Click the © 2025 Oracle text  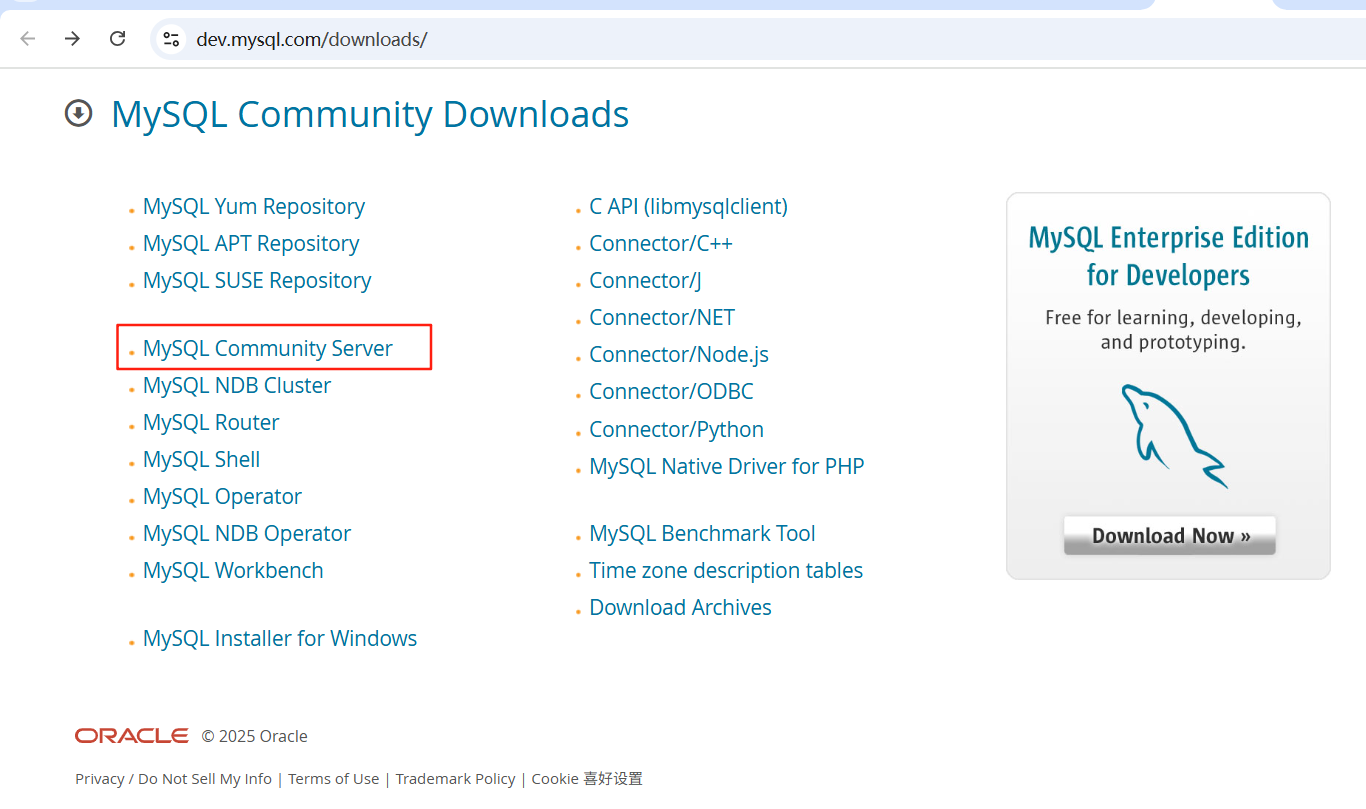point(254,736)
